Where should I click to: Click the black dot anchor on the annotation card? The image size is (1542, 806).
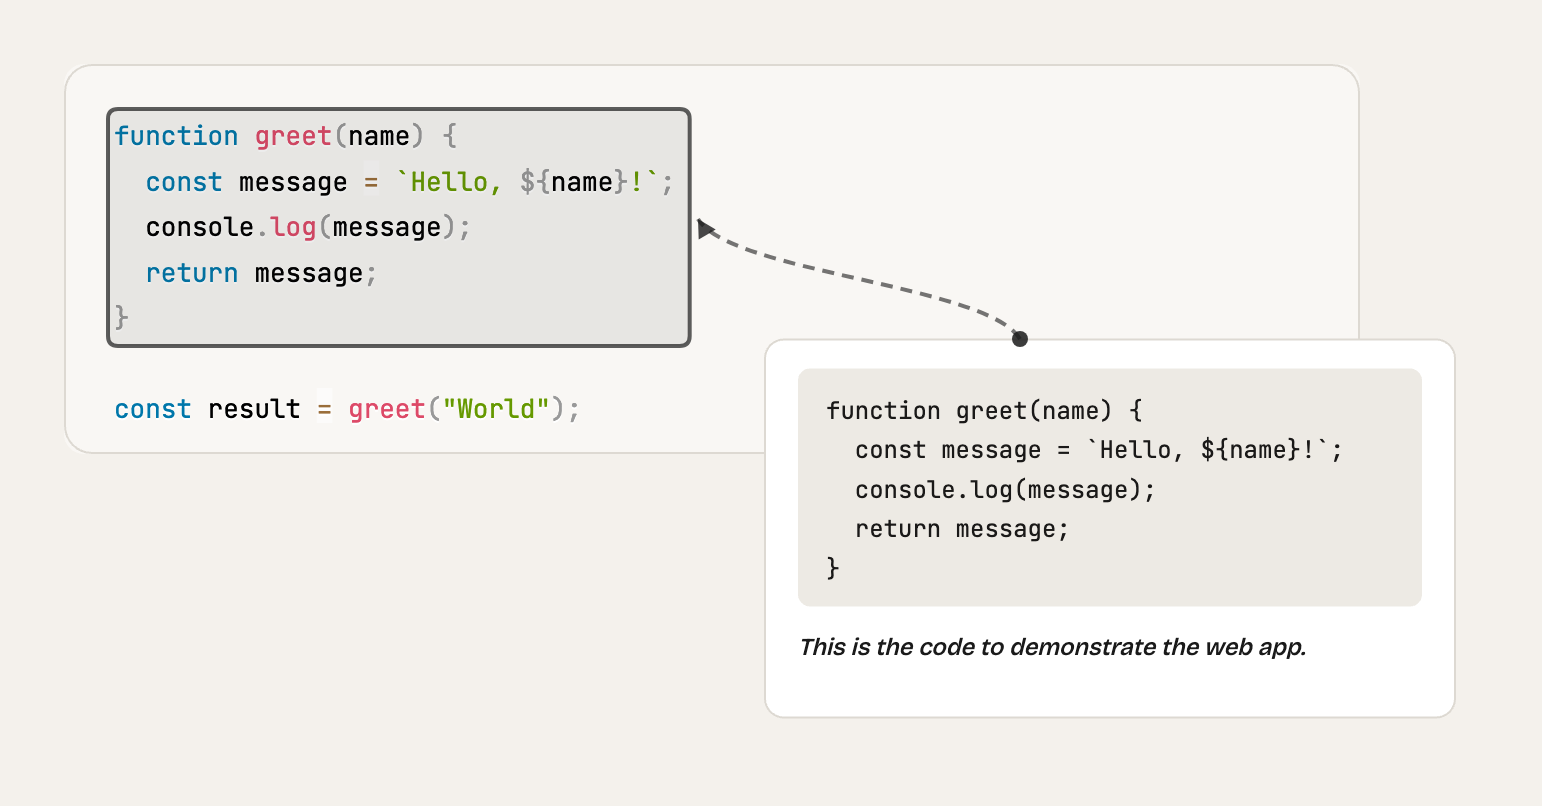(1019, 339)
